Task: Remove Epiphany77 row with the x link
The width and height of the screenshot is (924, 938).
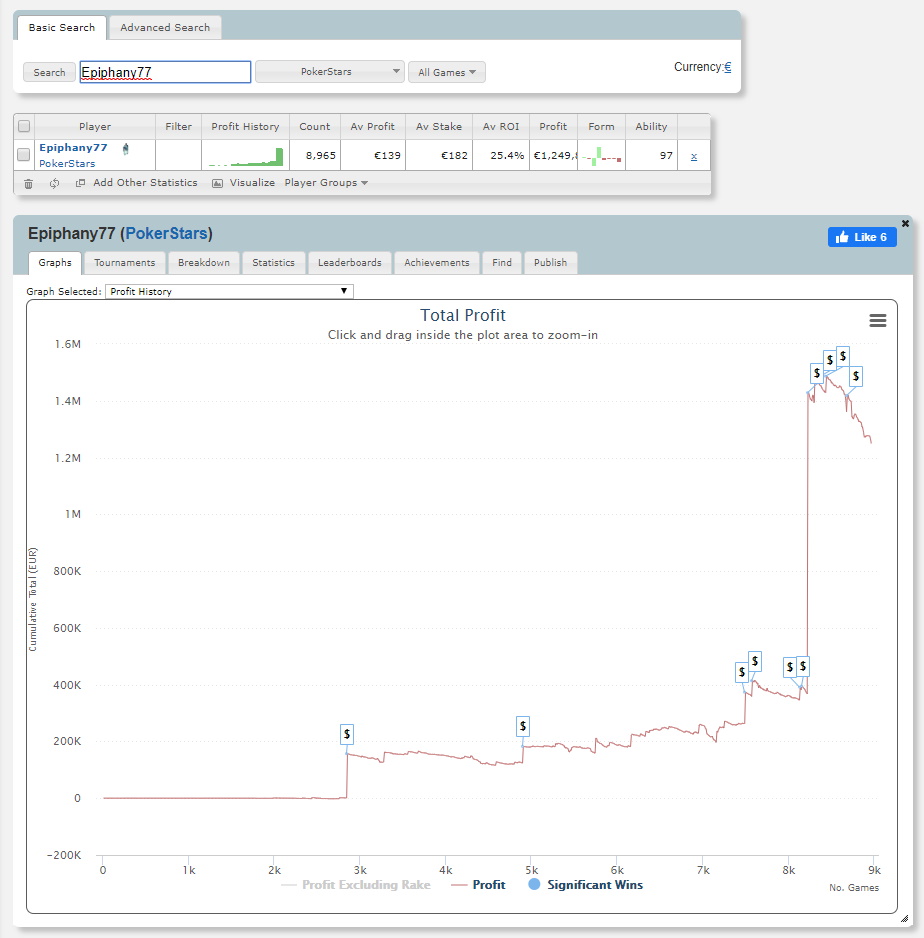Action: tap(694, 156)
